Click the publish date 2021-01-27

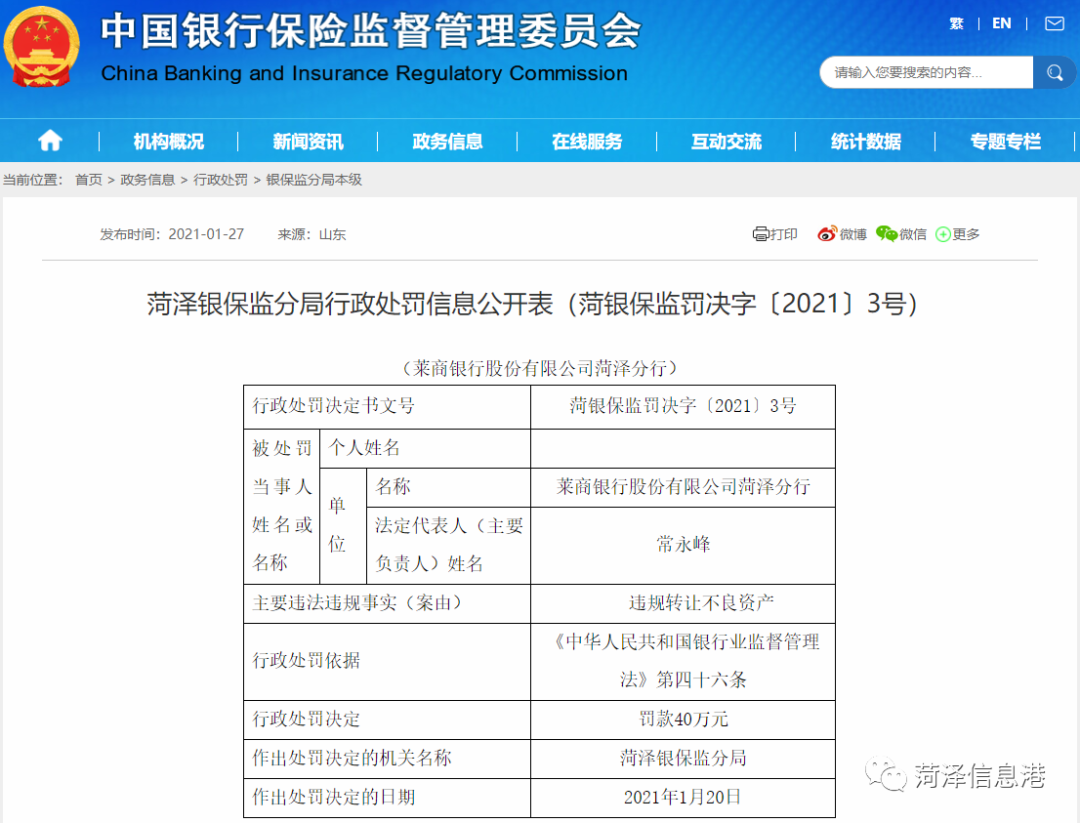207,234
